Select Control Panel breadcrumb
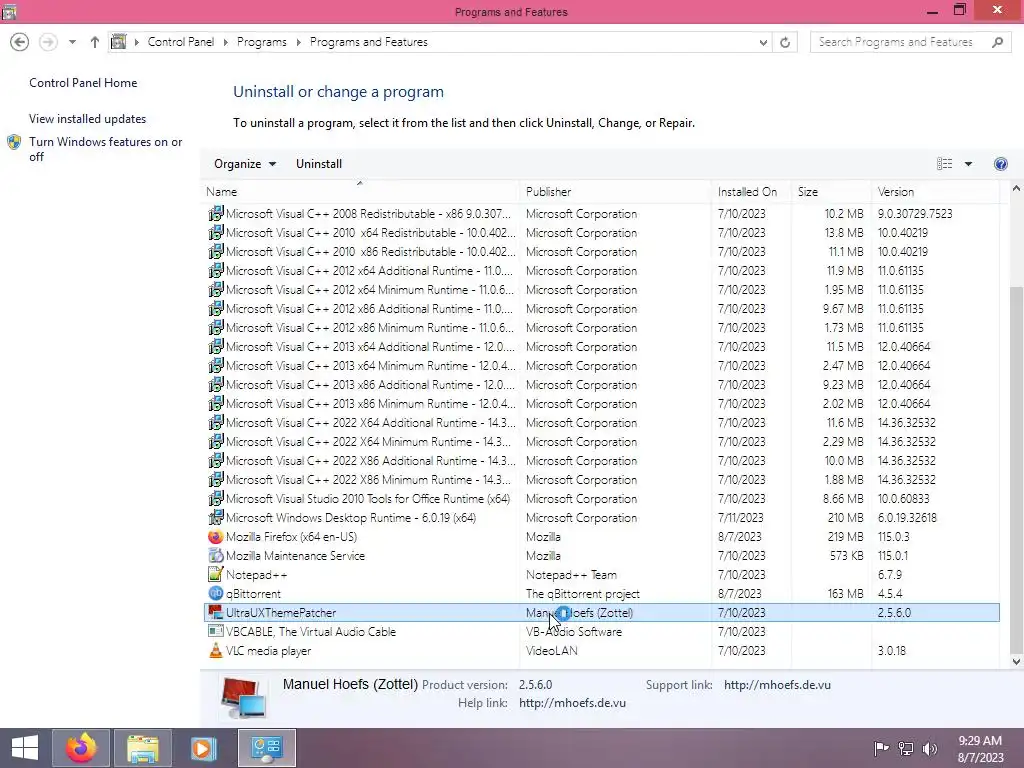Image resolution: width=1024 pixels, height=768 pixels. coord(181,42)
